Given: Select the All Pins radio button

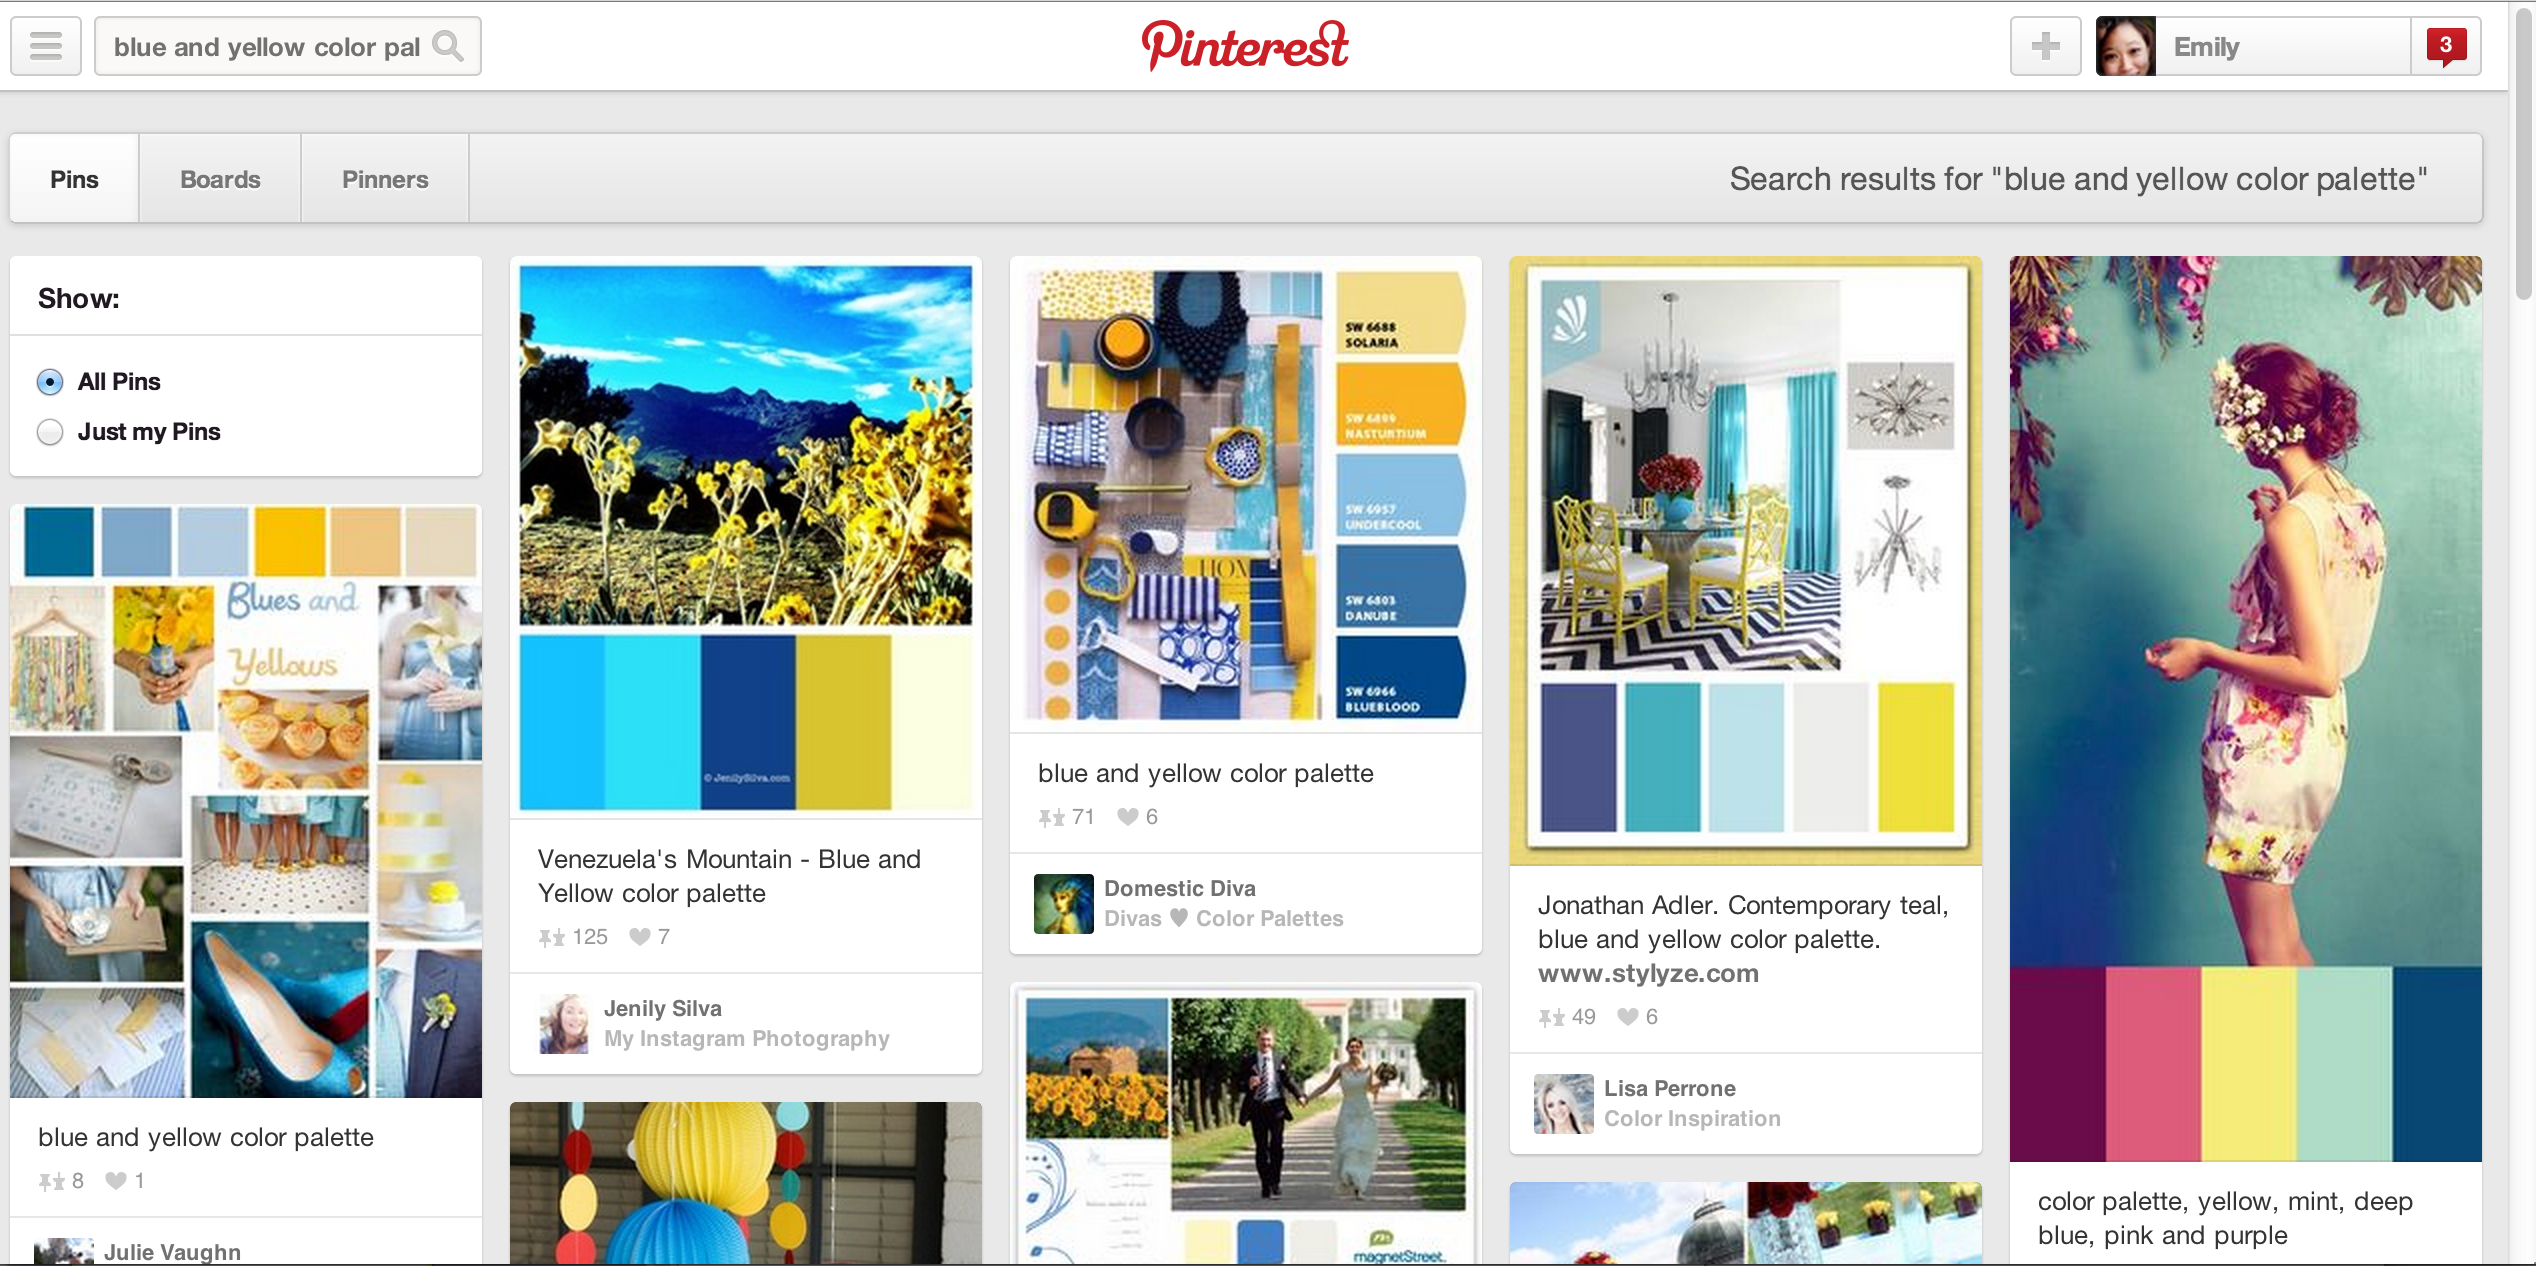Looking at the screenshot, I should [x=50, y=382].
